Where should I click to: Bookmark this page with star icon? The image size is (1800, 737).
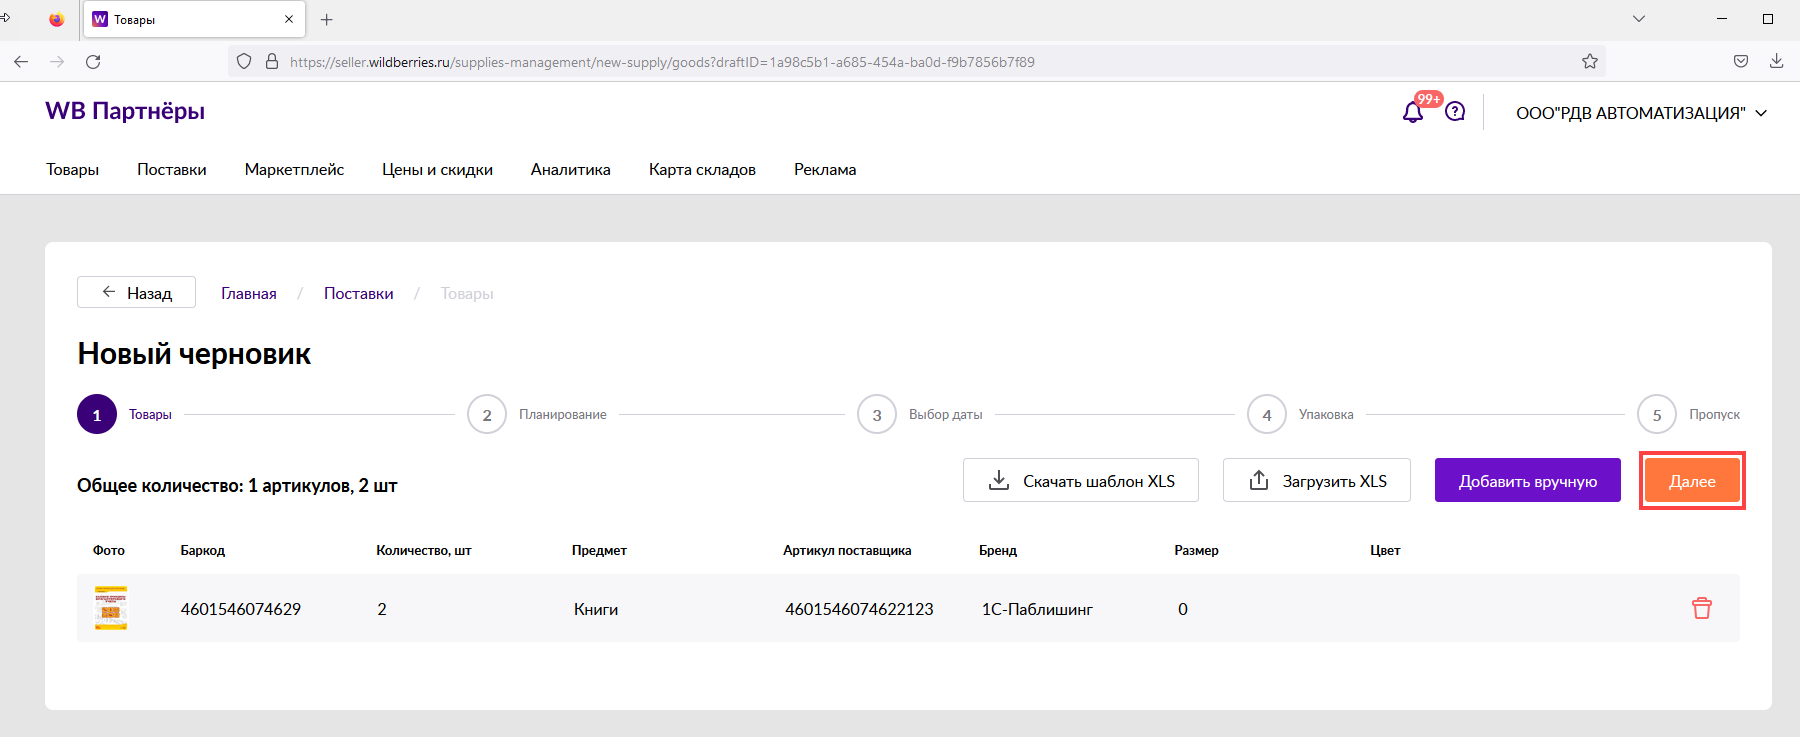(x=1589, y=62)
